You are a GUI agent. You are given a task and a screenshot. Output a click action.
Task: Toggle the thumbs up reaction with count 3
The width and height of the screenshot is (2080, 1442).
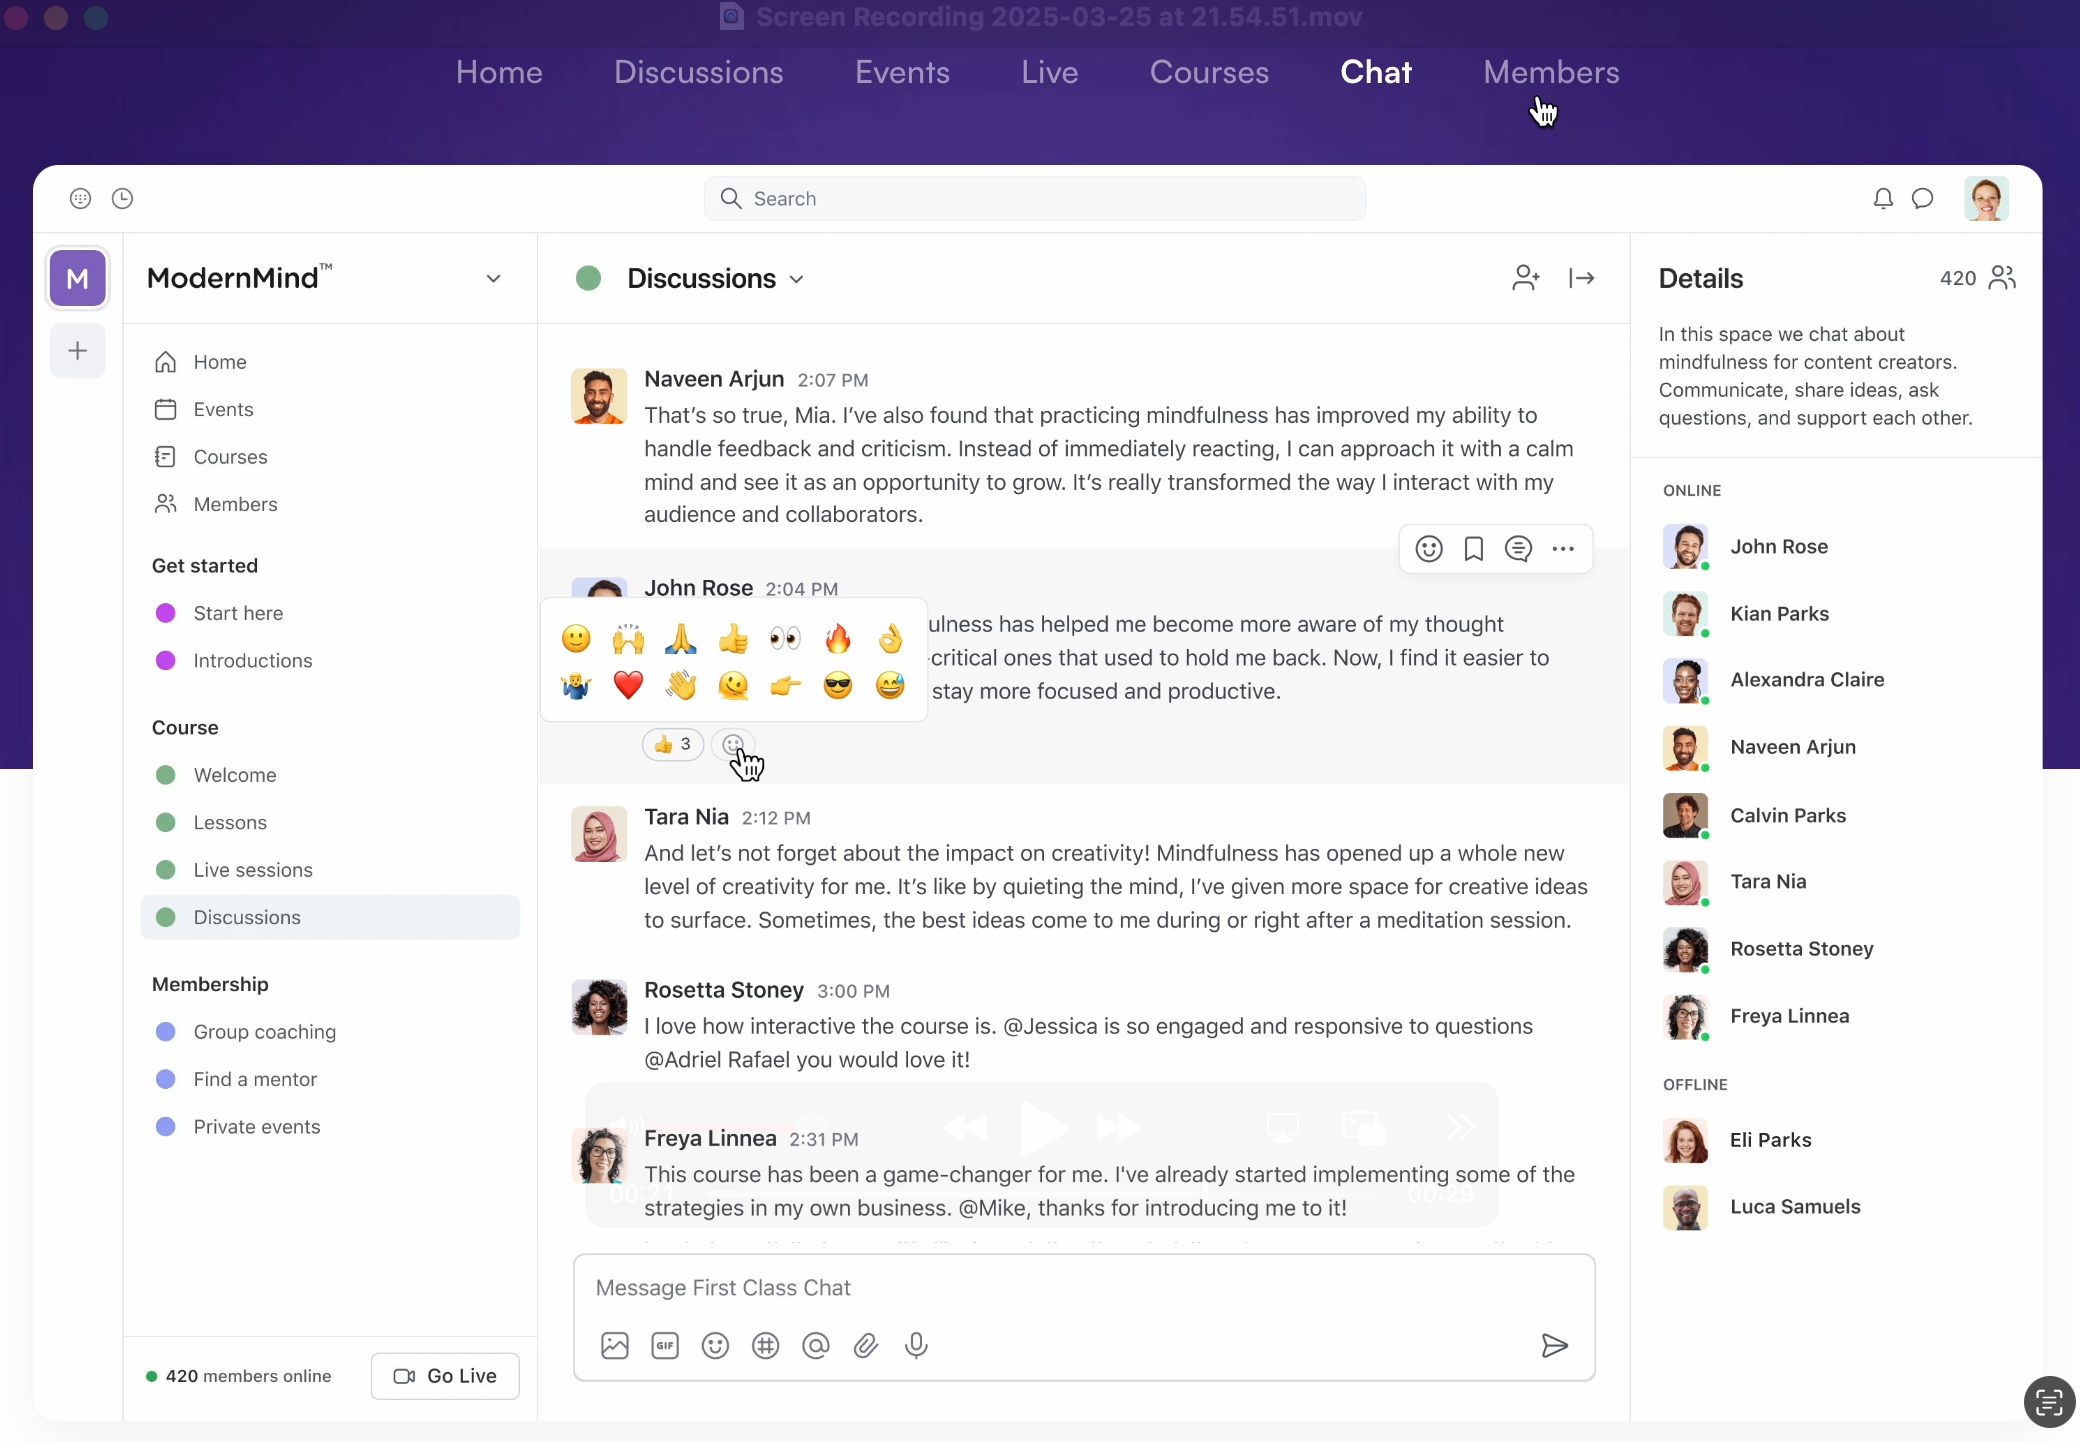pos(673,744)
